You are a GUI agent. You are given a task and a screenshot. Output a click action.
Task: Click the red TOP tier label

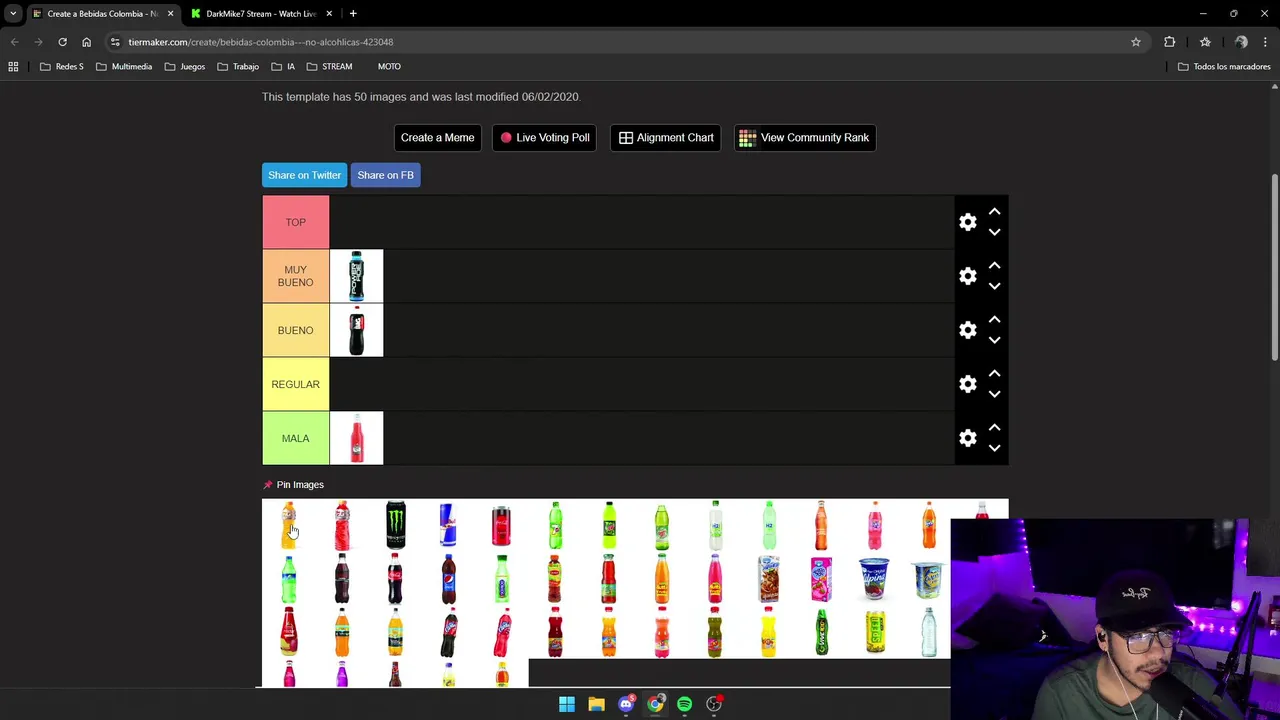coord(295,222)
